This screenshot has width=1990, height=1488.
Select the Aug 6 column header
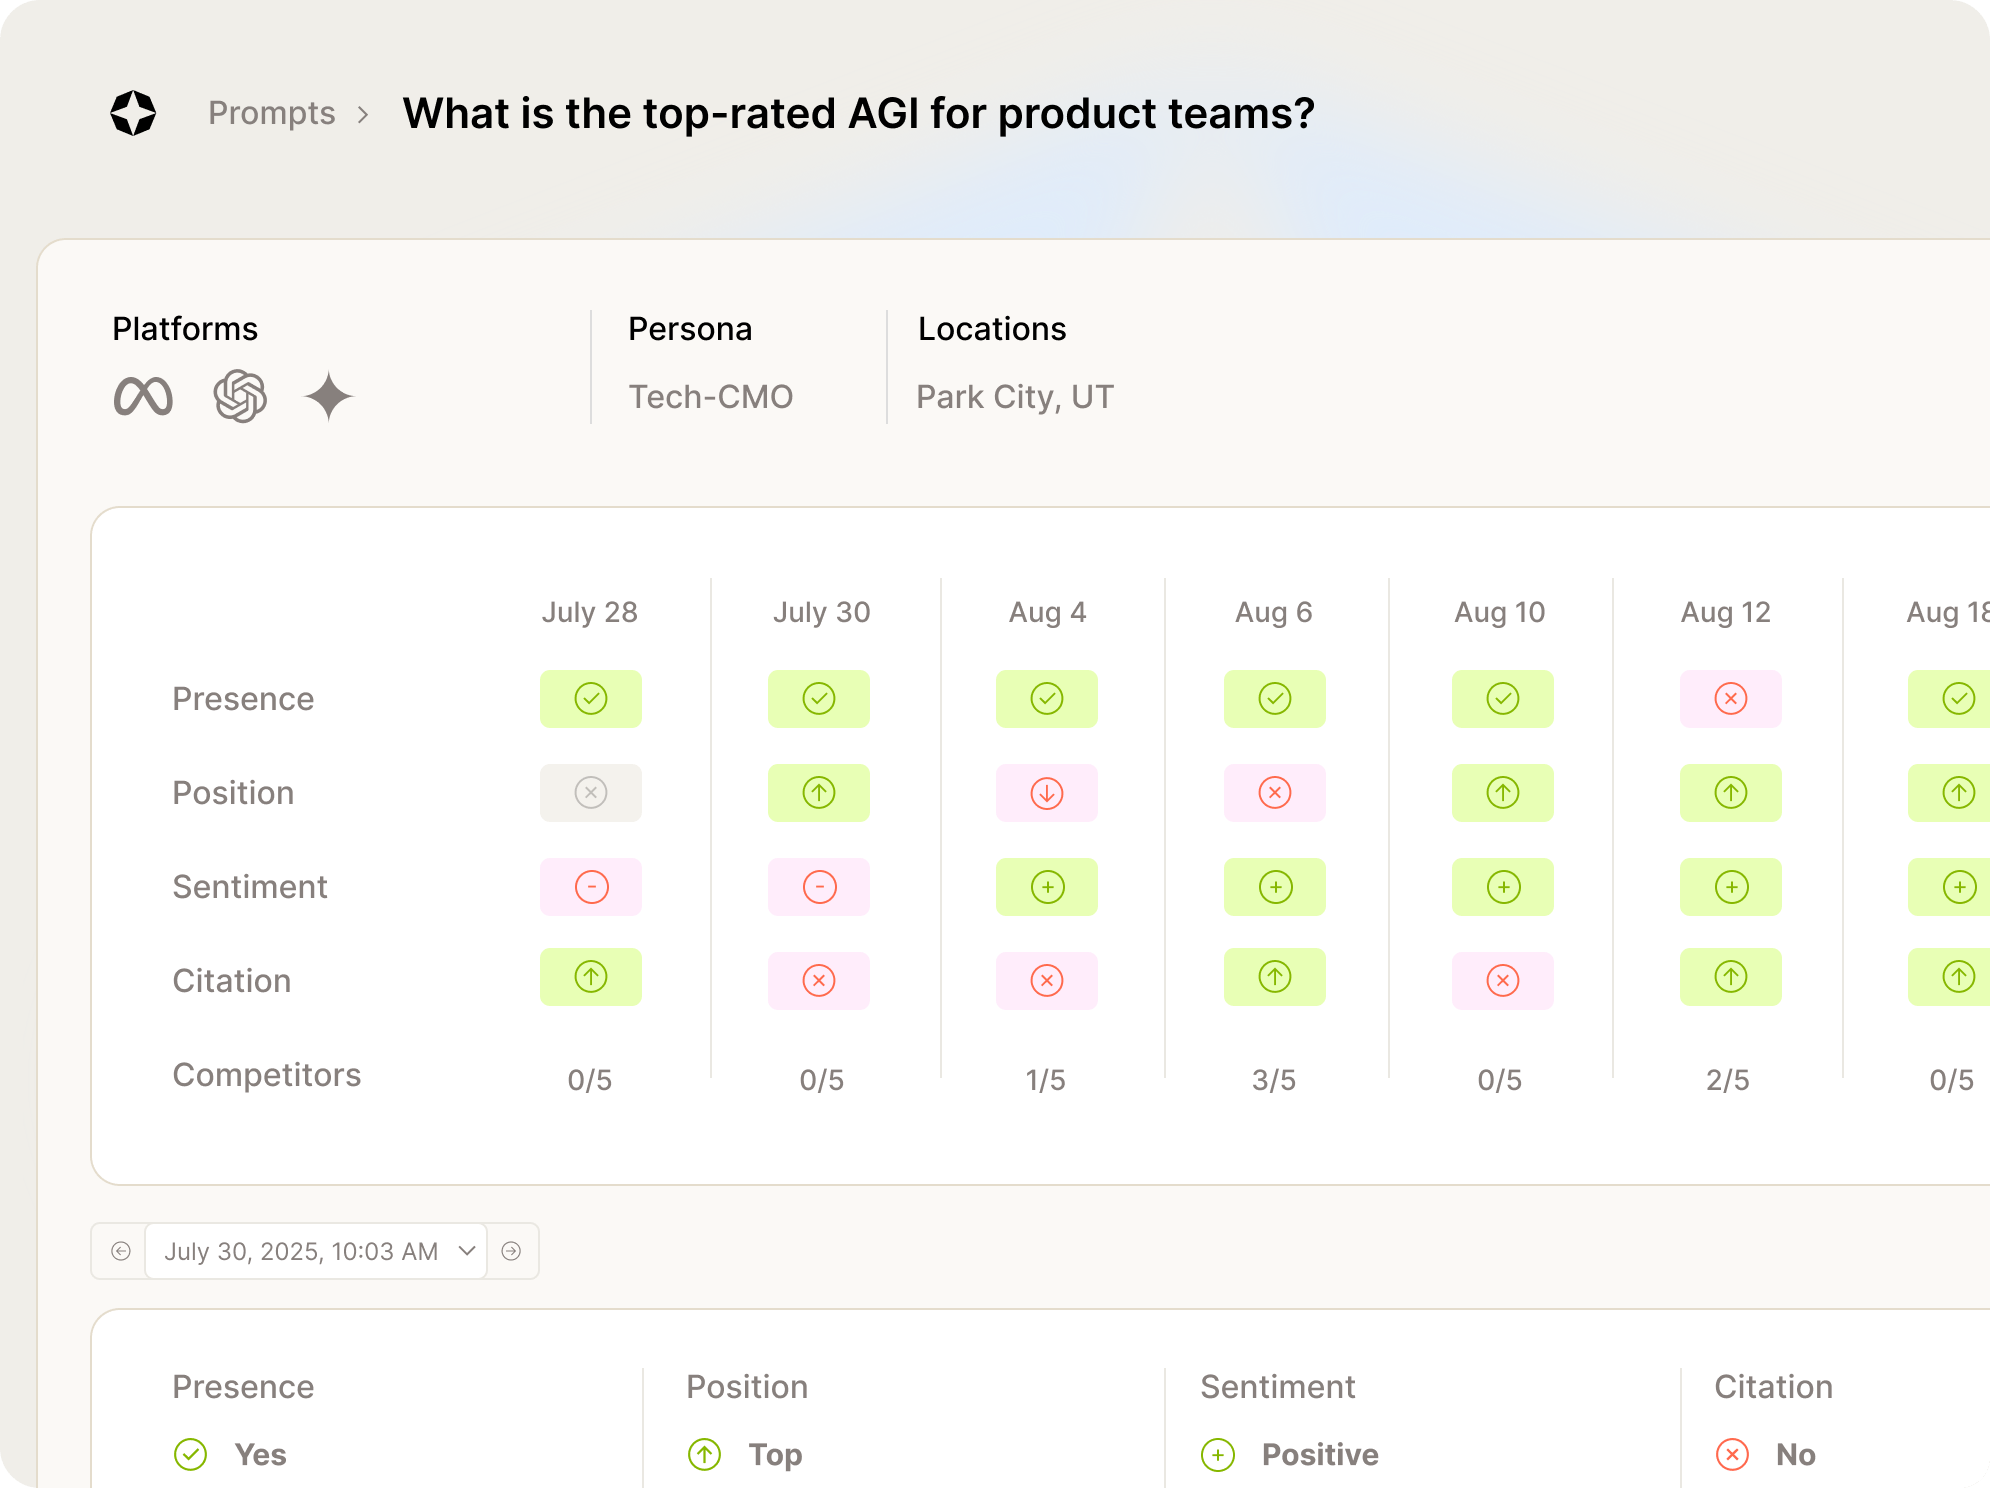coord(1274,612)
